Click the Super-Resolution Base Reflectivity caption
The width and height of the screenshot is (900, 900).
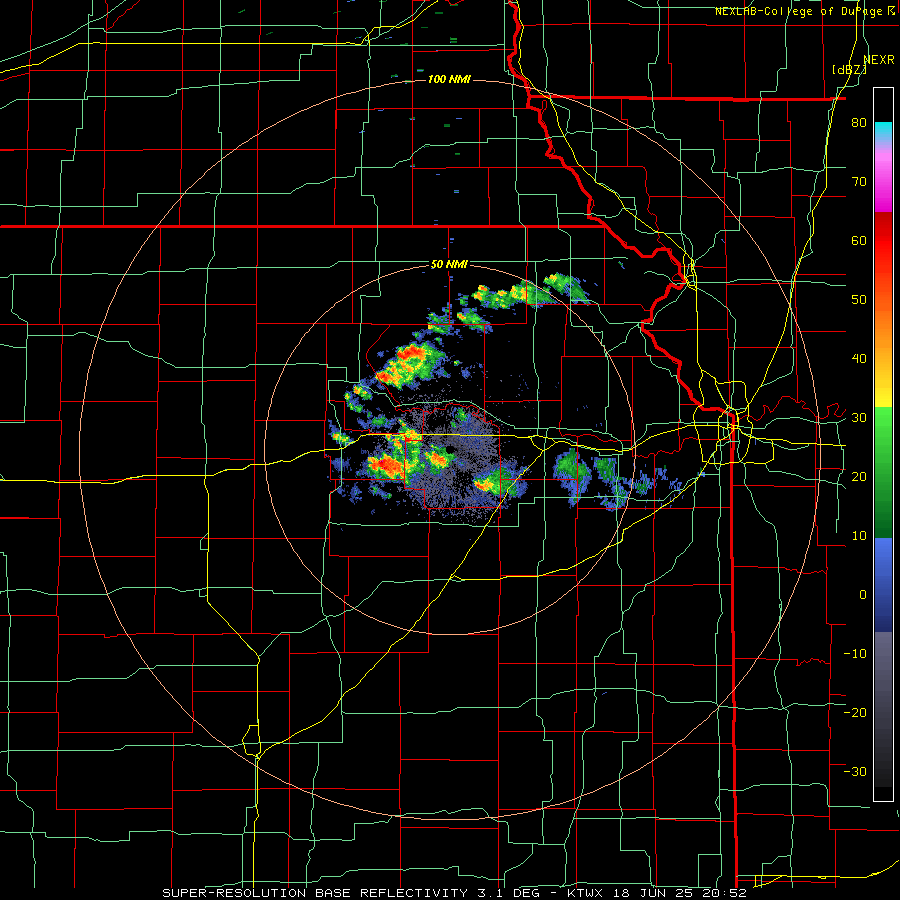click(454, 893)
